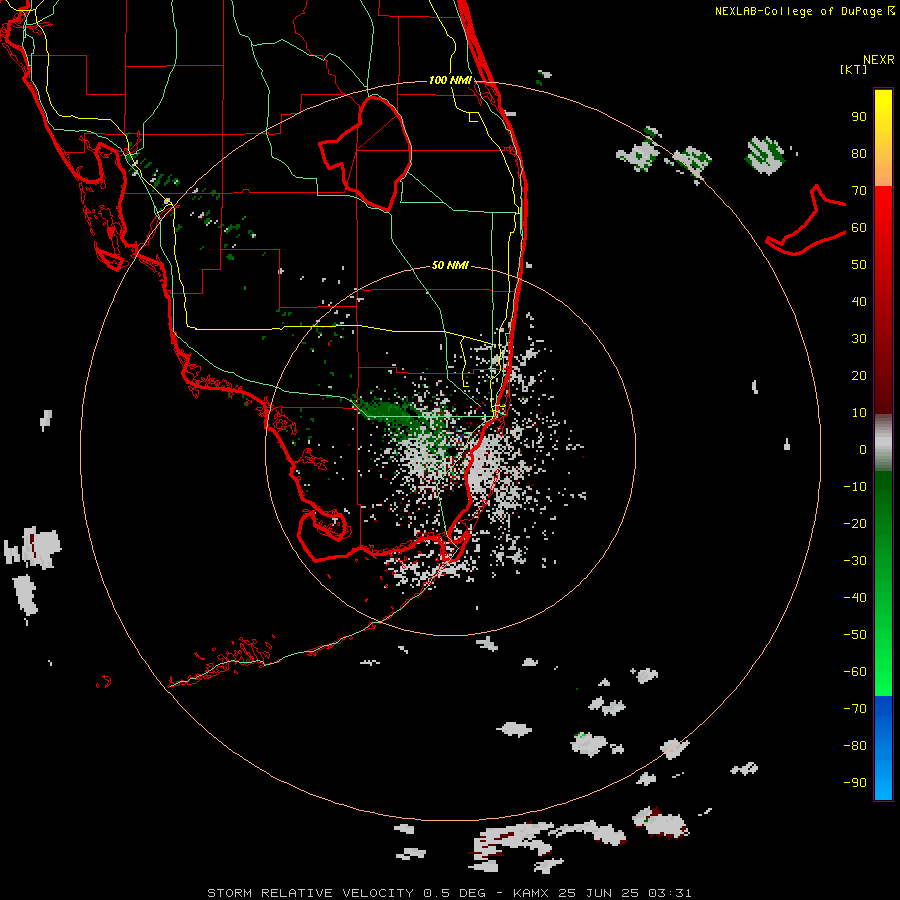Click the -40 value on velocity scale

[x=855, y=598]
